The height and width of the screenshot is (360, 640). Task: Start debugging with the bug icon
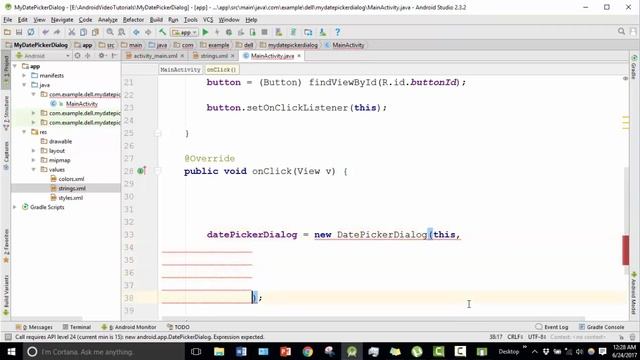click(229, 32)
